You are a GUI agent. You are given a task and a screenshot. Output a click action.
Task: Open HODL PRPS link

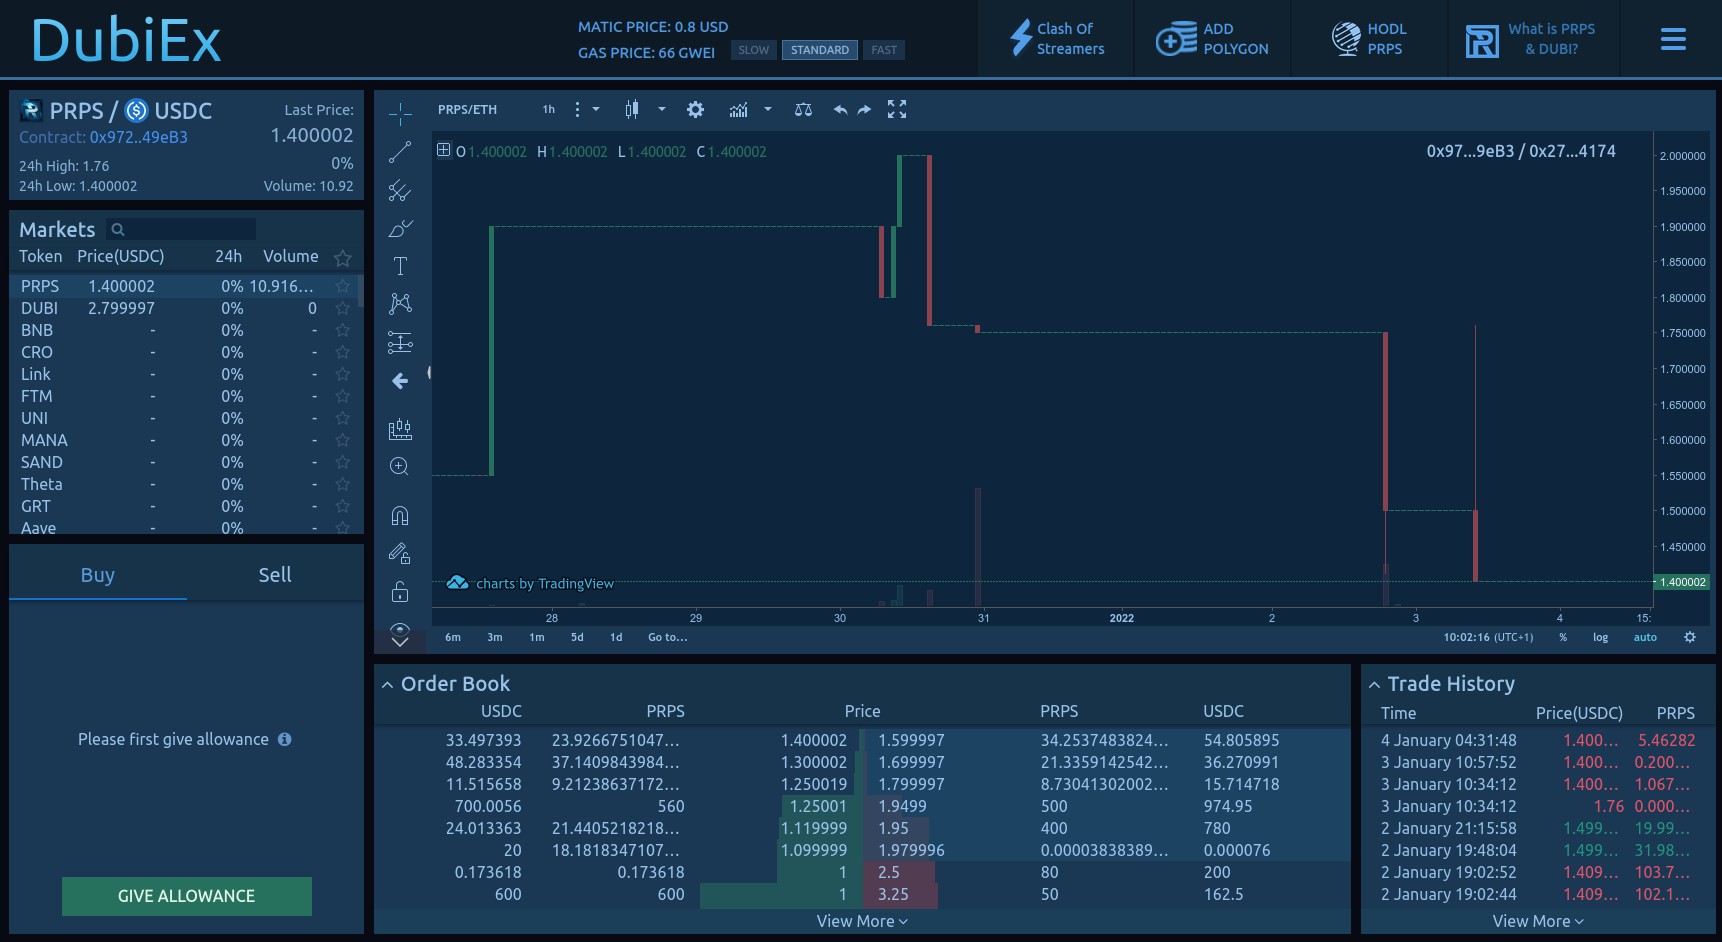pyautogui.click(x=1369, y=39)
